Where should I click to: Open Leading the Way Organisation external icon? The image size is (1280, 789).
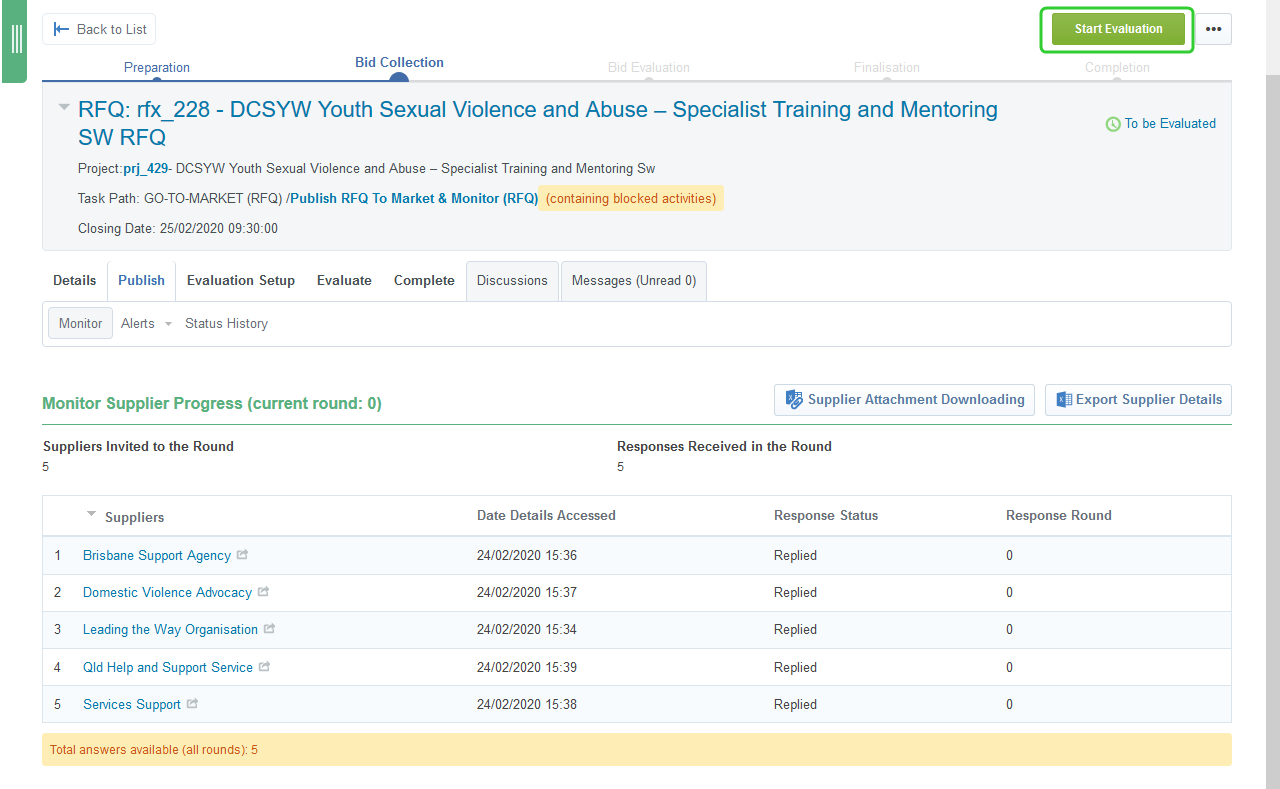coord(269,629)
